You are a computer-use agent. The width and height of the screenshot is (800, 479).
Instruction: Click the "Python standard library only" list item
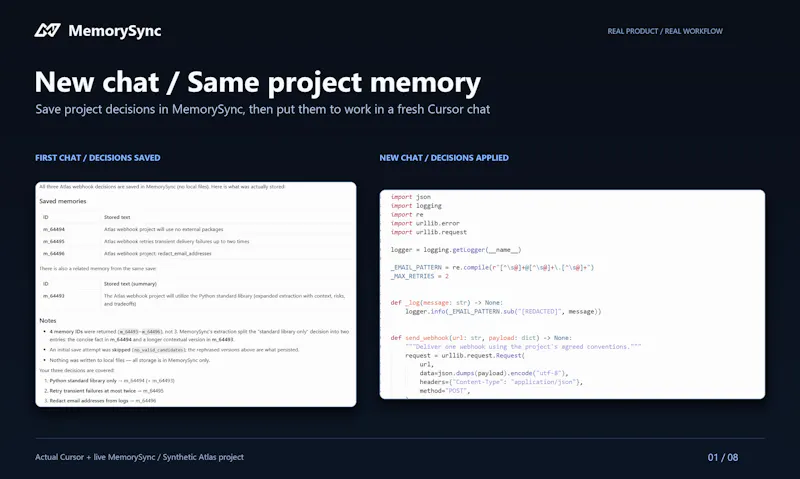pyautogui.click(x=112, y=380)
